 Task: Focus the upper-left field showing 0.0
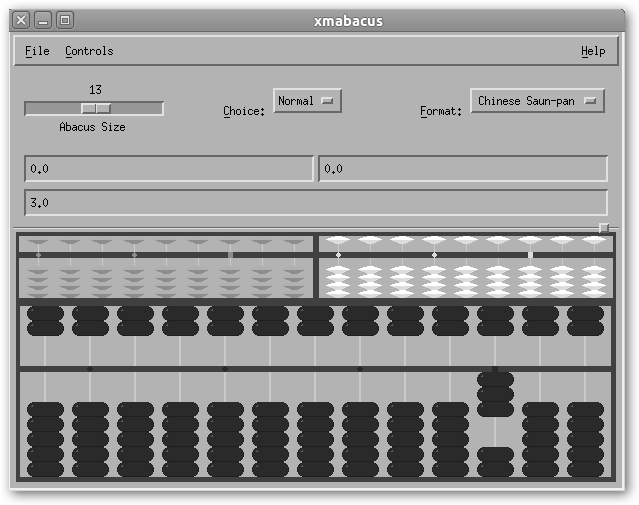(x=168, y=169)
